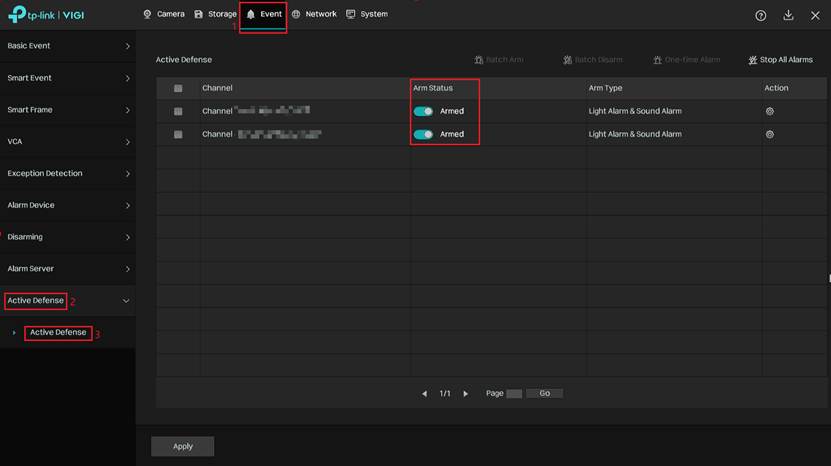Expand the Smart Event menu
Screen dimensions: 831x466
[x=68, y=78]
